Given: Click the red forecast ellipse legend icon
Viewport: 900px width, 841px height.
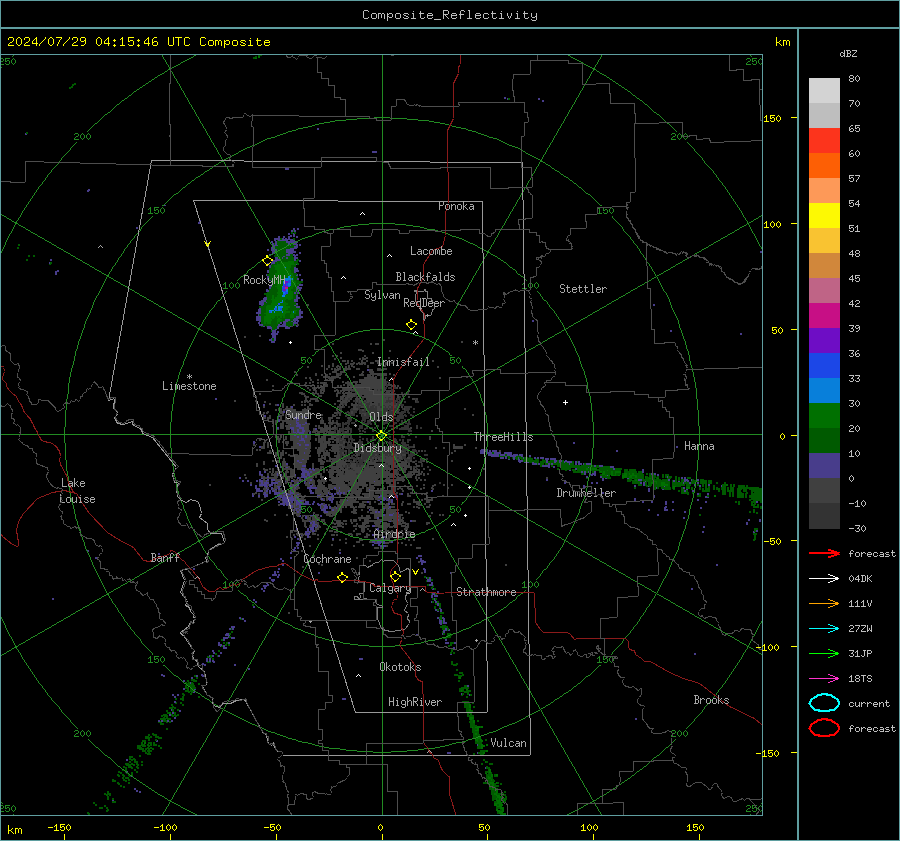Looking at the screenshot, I should [x=824, y=728].
